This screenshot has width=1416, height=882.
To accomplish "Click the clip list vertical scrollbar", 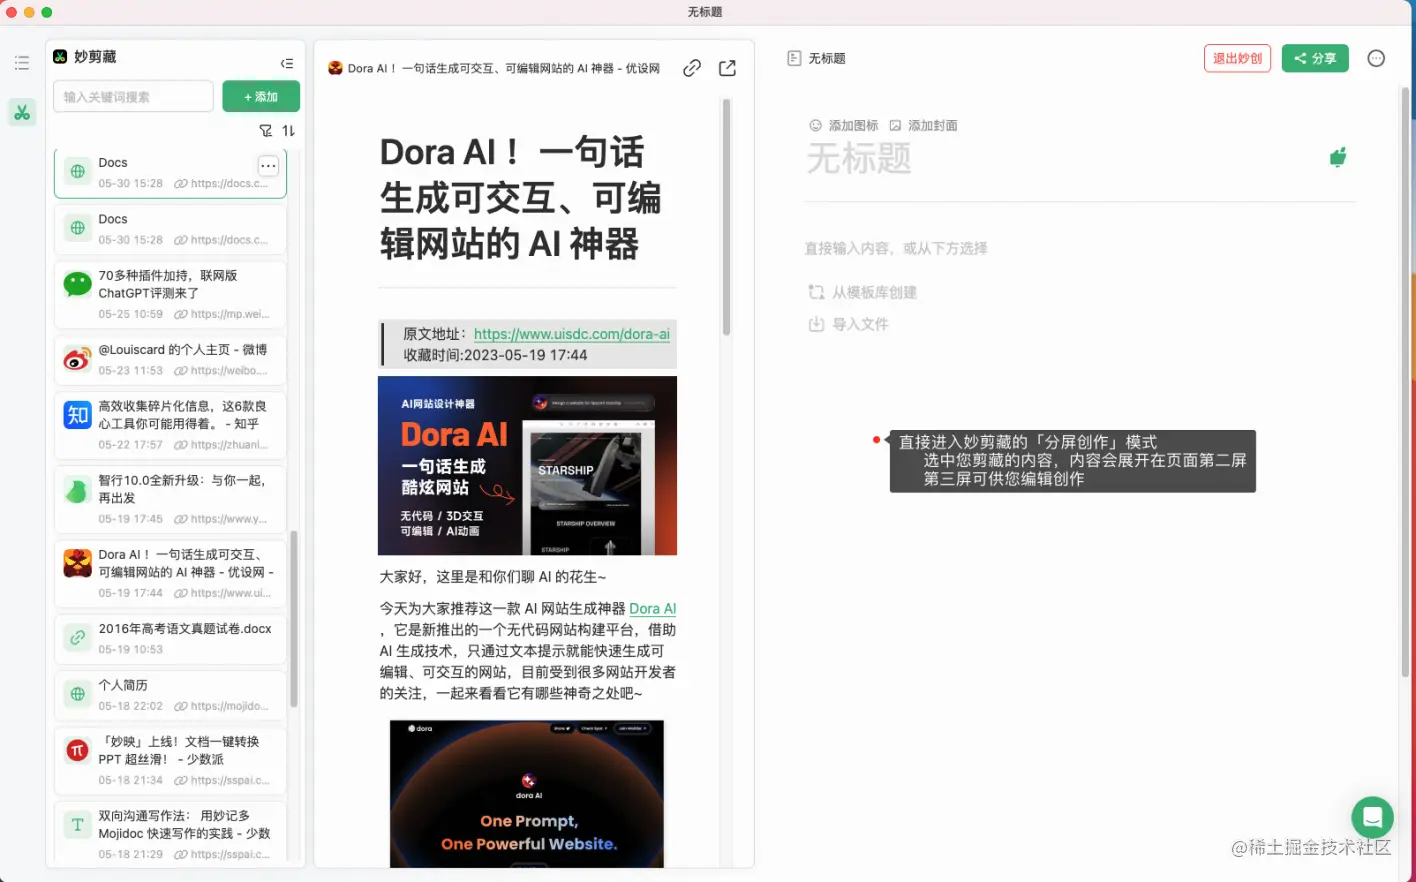I will (294, 618).
